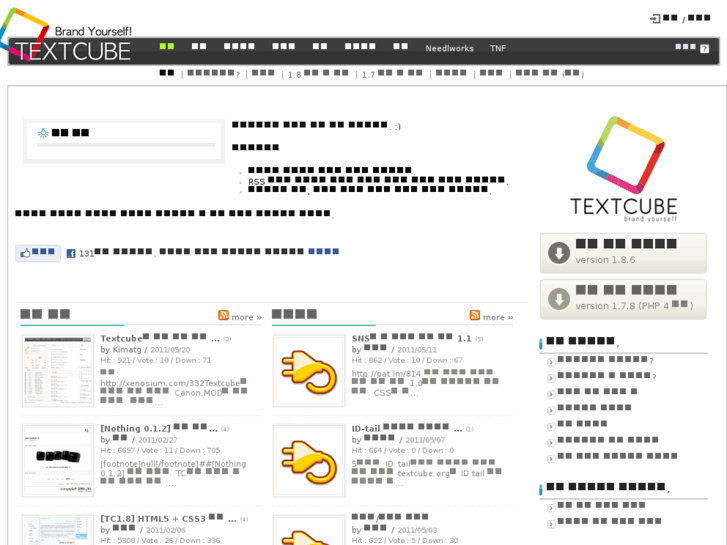Image resolution: width=727 pixels, height=545 pixels.
Task: Open TNF menu item
Action: 498,48
